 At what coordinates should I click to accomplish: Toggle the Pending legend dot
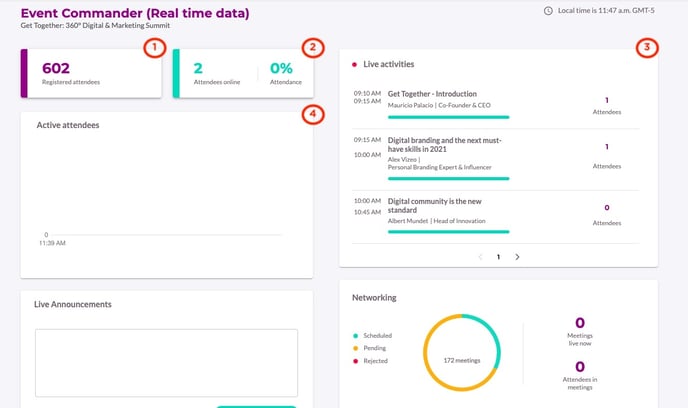point(356,348)
